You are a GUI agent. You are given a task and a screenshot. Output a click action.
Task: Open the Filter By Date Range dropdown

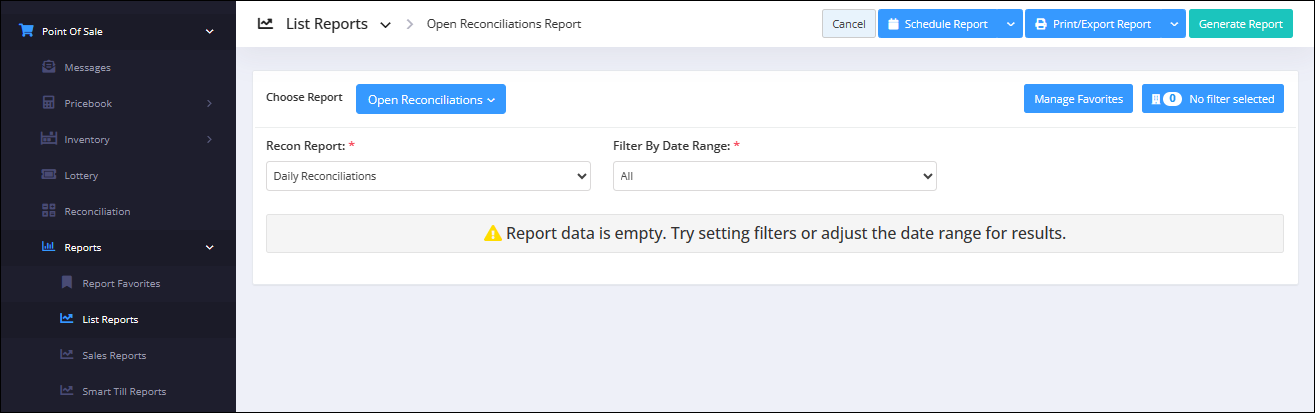tap(774, 176)
